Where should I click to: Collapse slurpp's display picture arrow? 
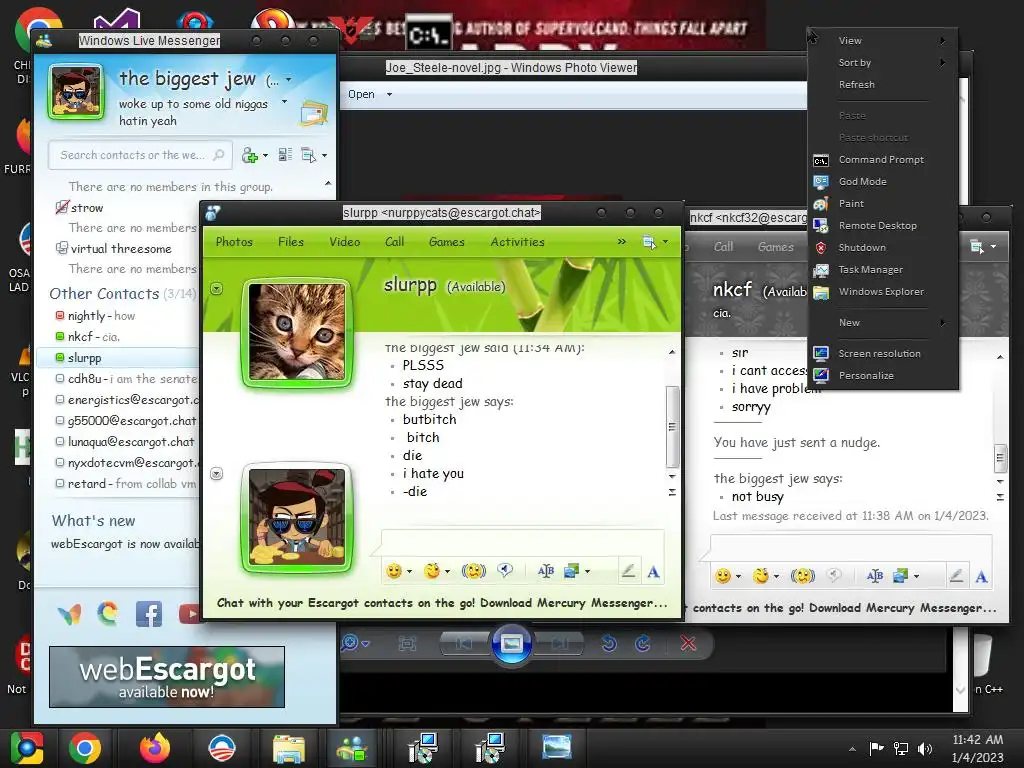pos(217,289)
